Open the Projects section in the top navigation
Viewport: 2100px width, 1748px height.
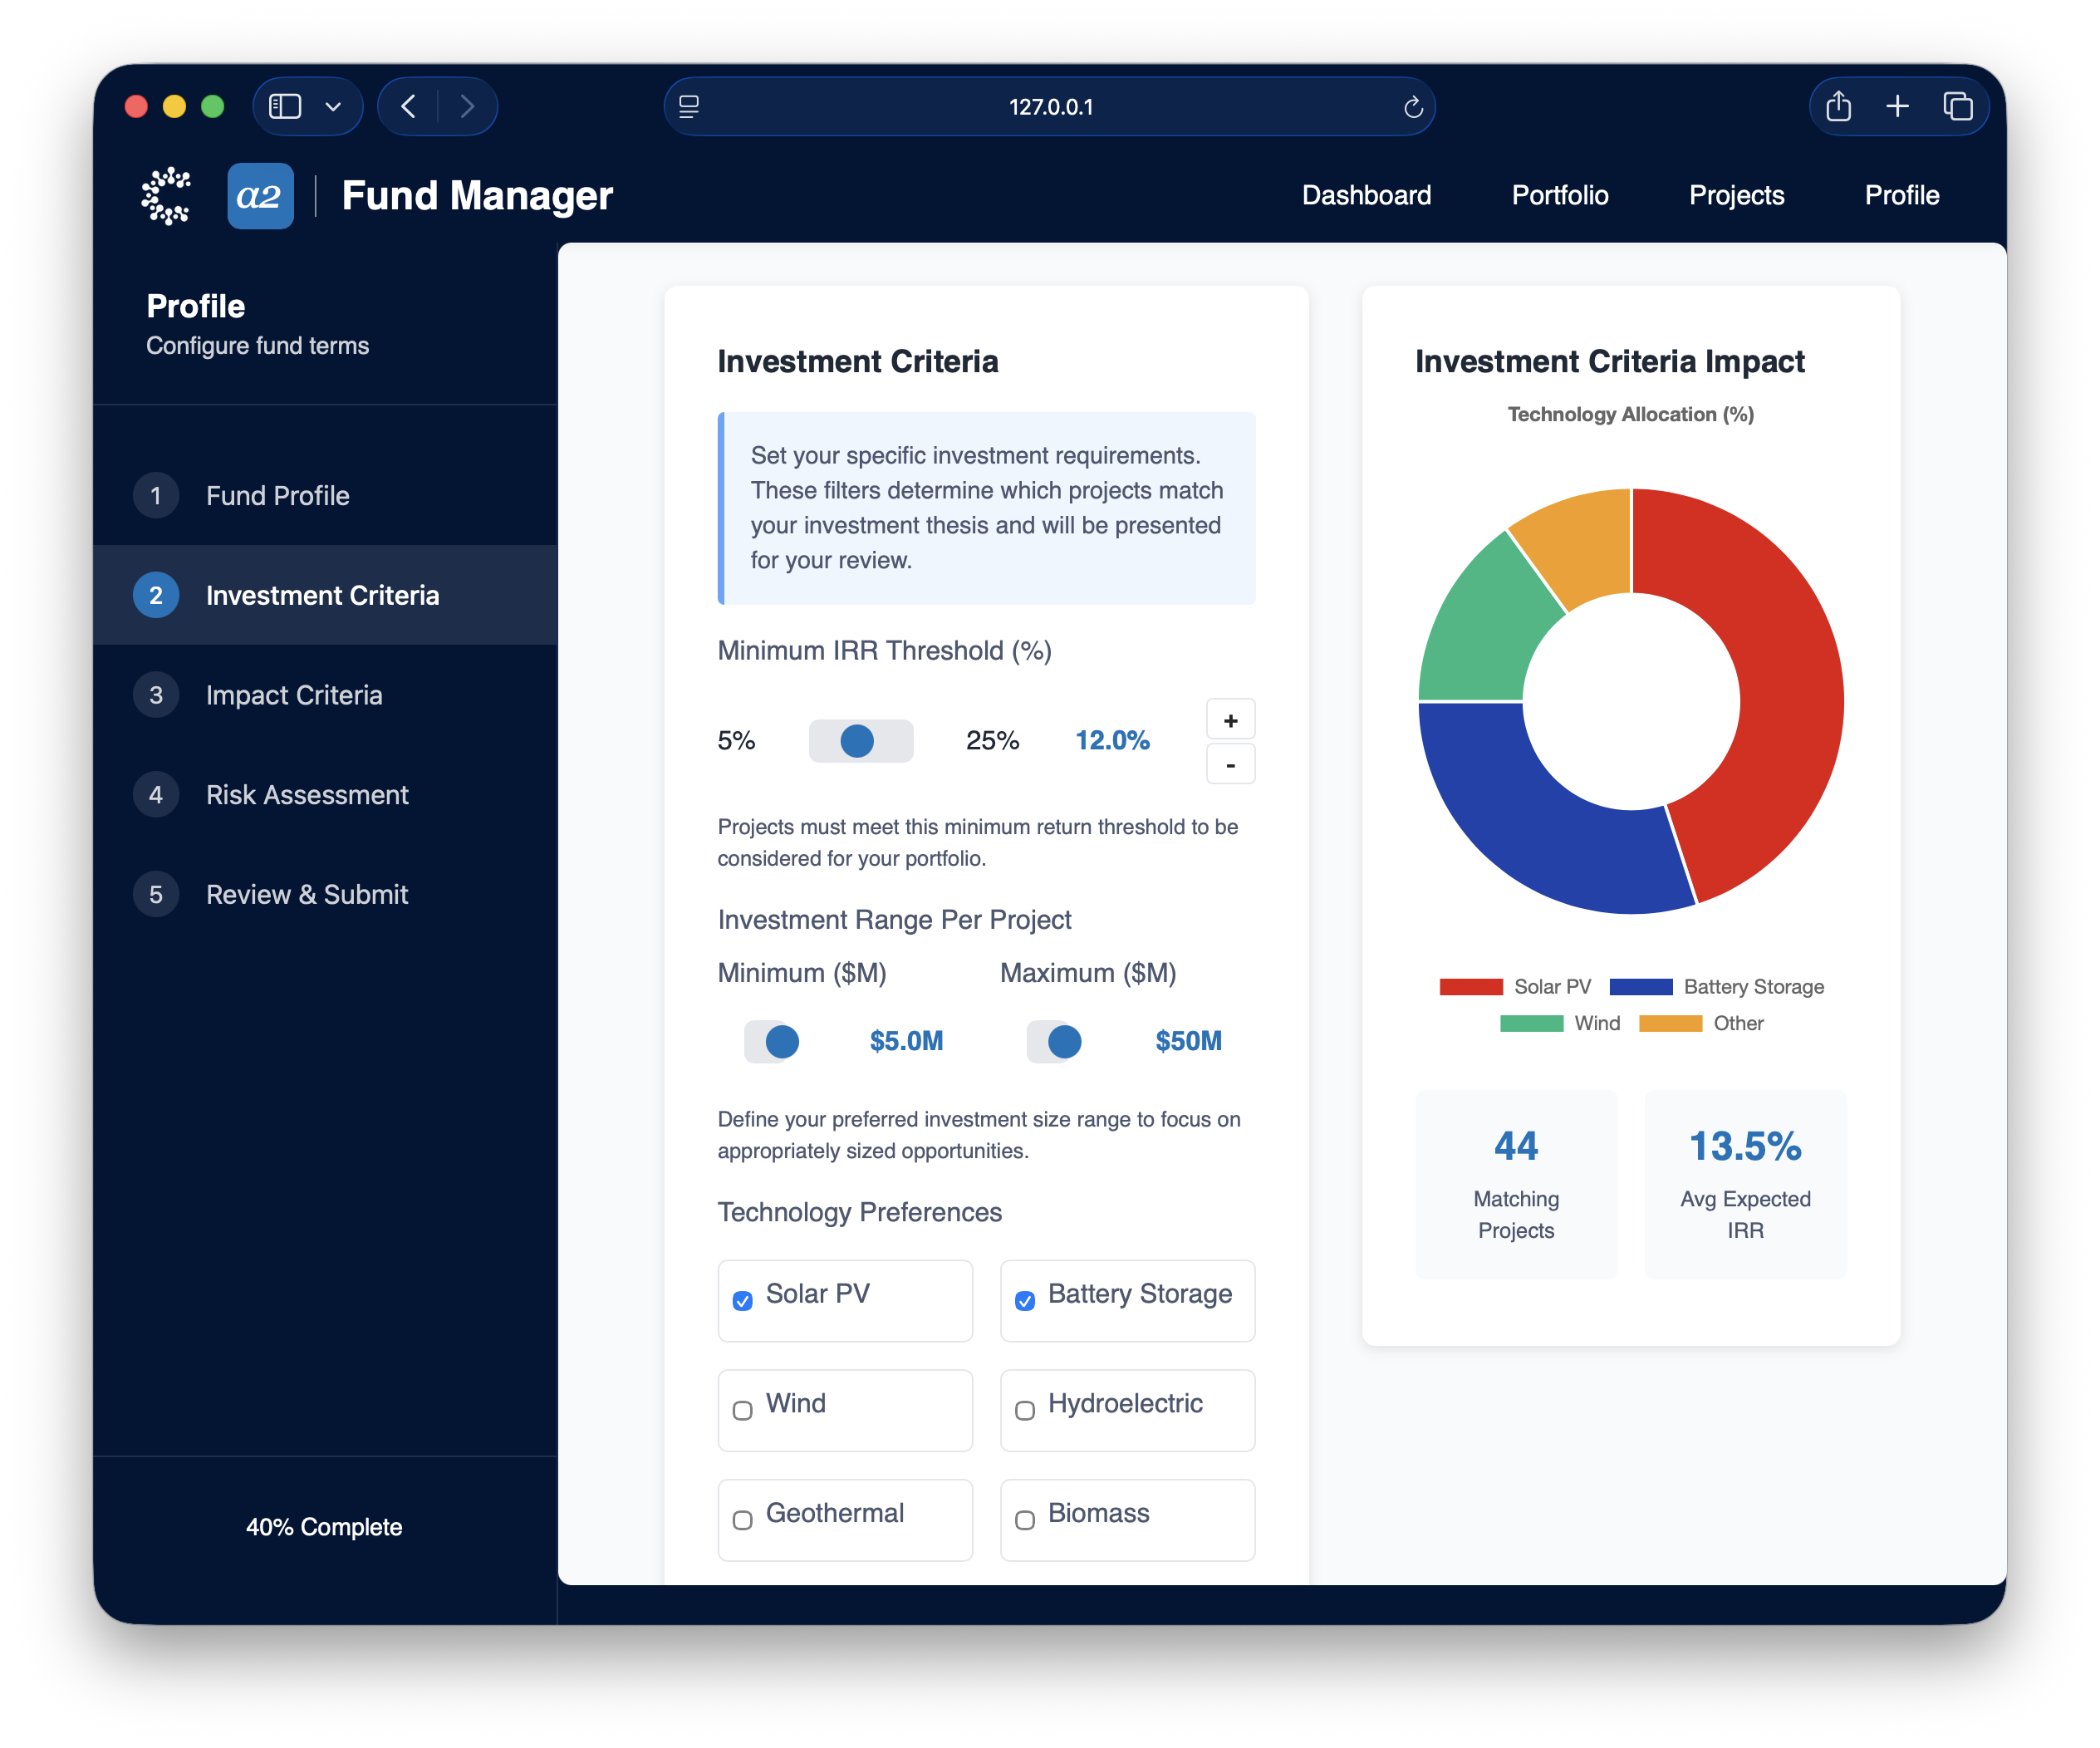tap(1736, 196)
